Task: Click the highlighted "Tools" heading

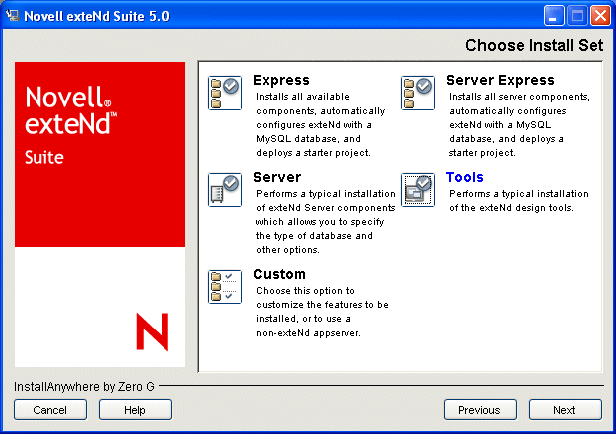Action: [x=464, y=177]
